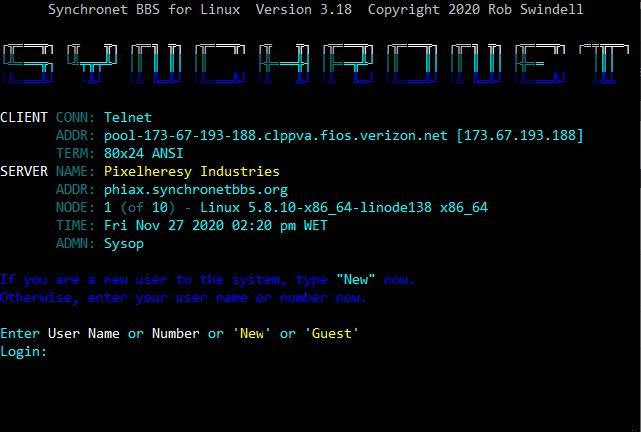Click the quoted "New" in the blue instructions

click(x=356, y=280)
